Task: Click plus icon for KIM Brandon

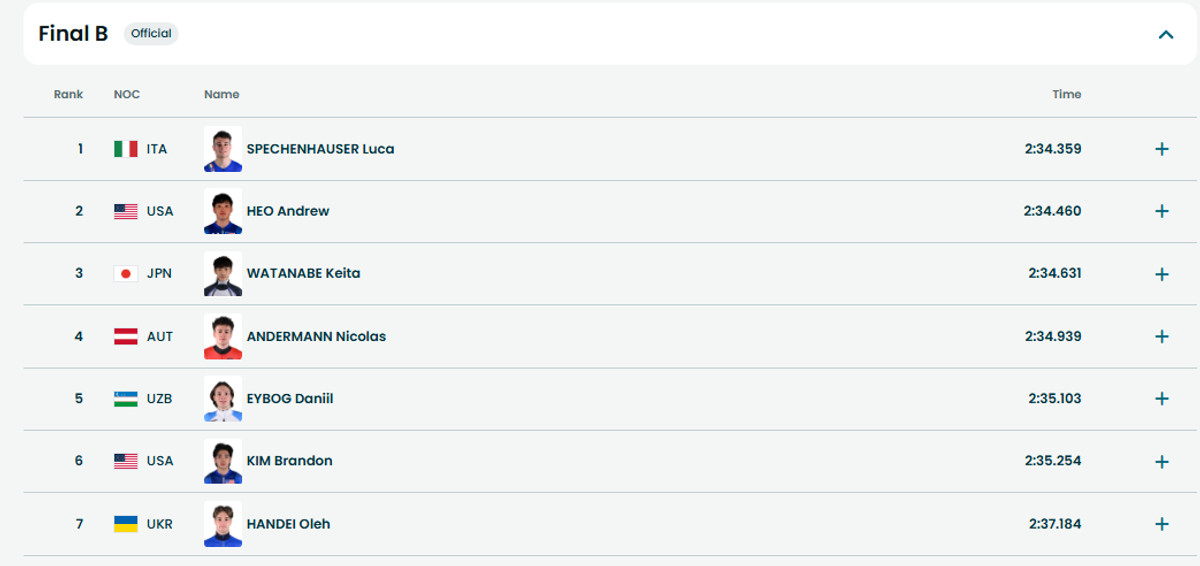Action: click(1162, 461)
